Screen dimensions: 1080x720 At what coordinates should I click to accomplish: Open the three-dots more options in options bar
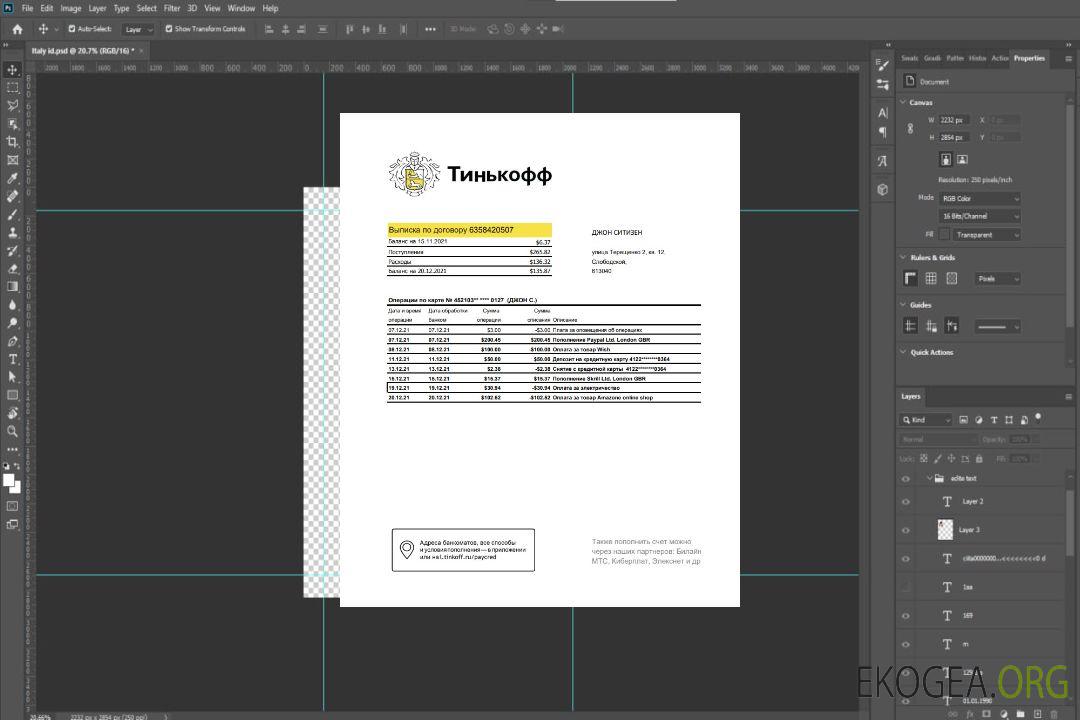430,29
